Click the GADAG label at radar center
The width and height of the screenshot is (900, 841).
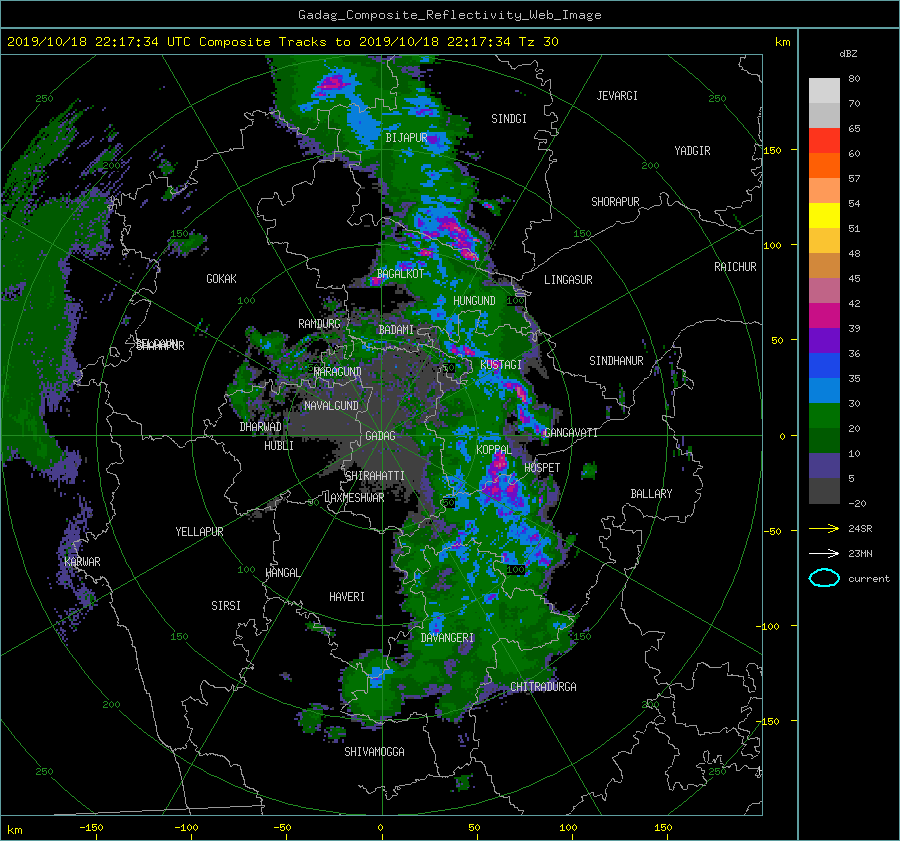click(x=380, y=436)
